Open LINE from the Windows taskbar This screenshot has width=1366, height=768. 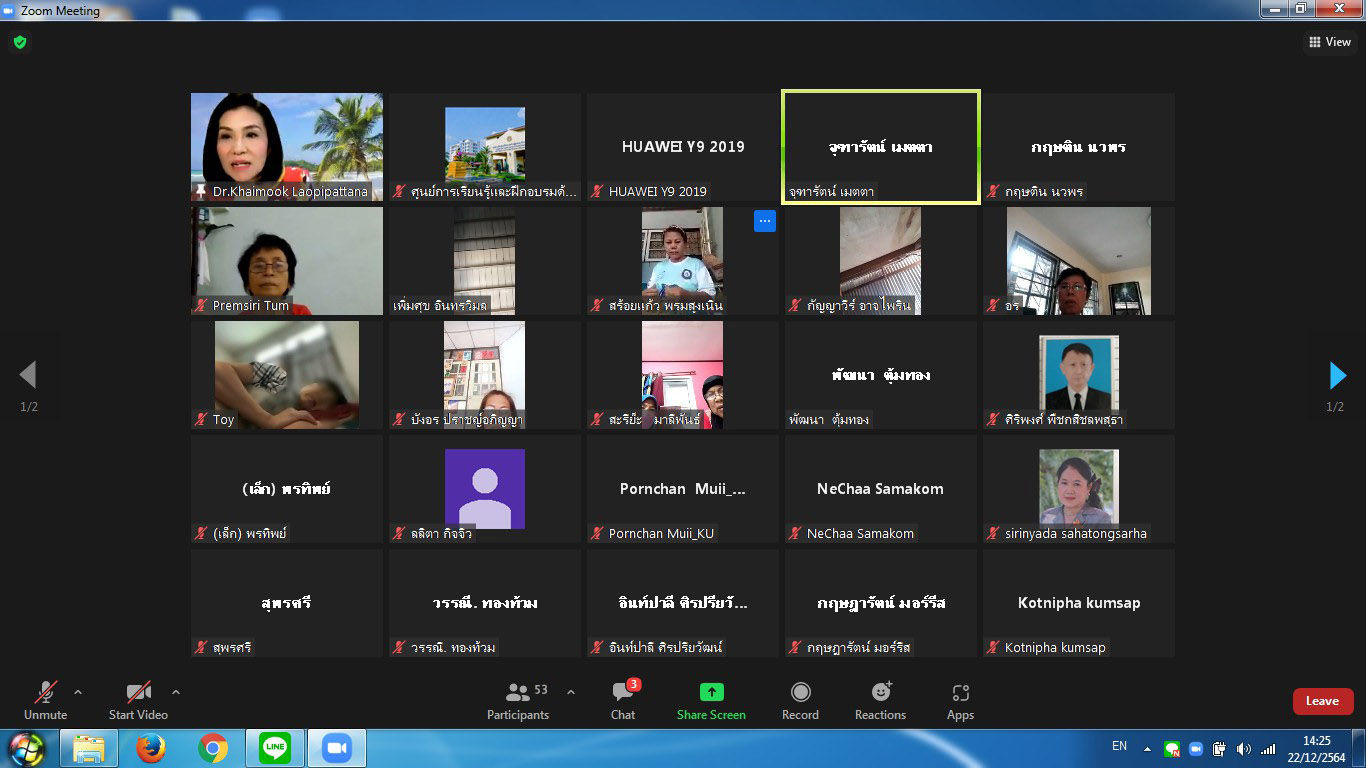point(275,748)
